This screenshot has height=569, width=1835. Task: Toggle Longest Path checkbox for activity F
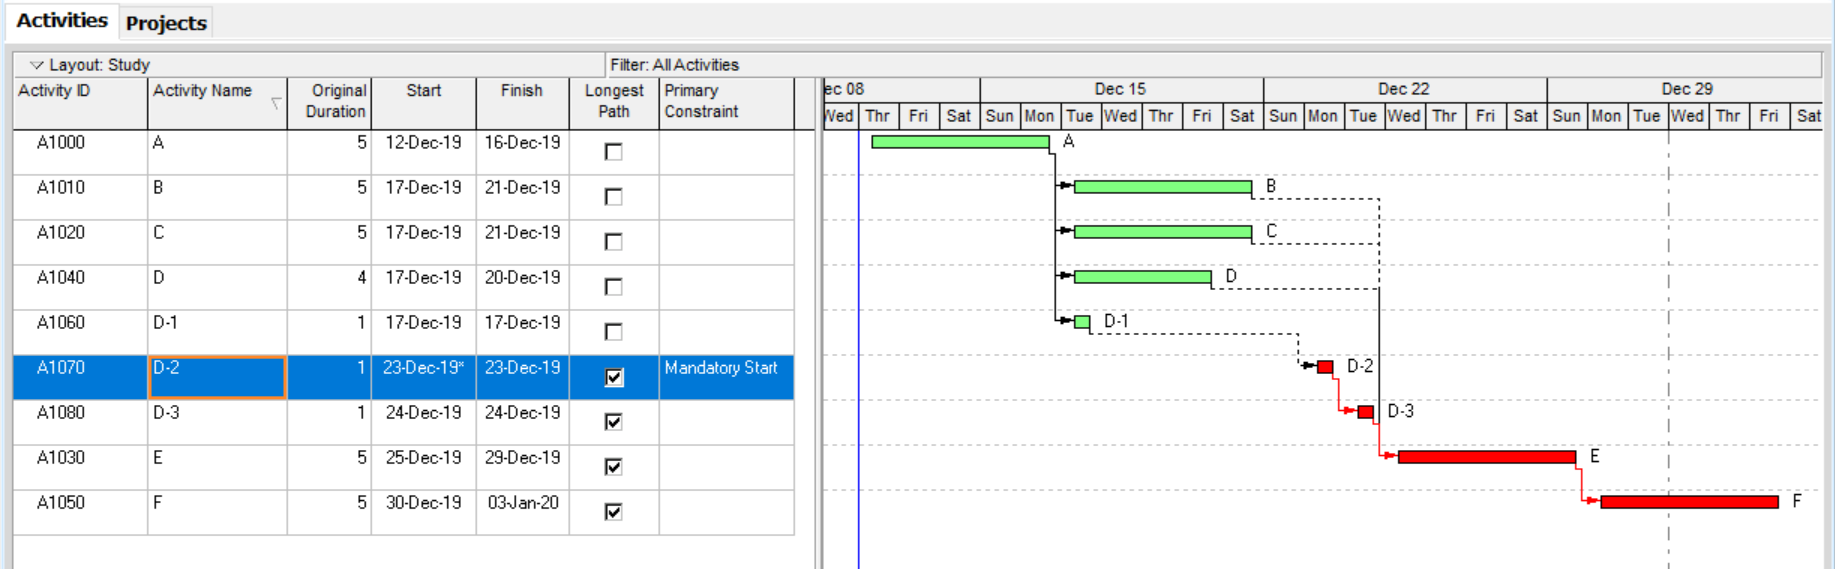coord(614,512)
